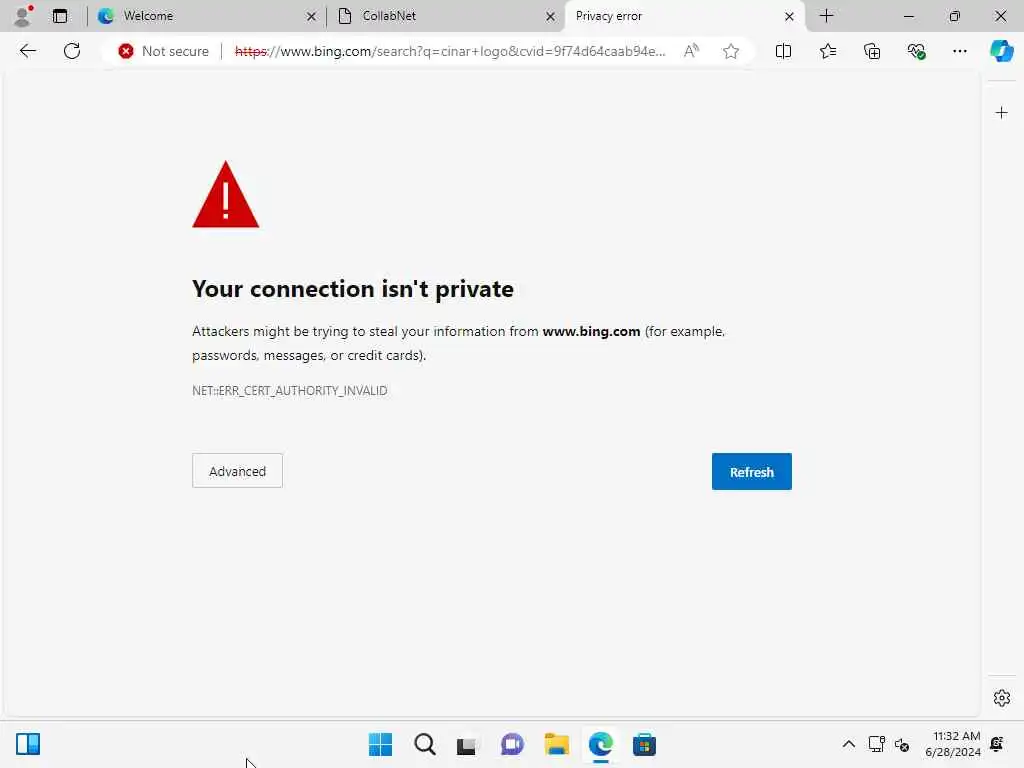The image size is (1024, 768).
Task: Open Settings and more ellipsis menu
Action: point(959,51)
